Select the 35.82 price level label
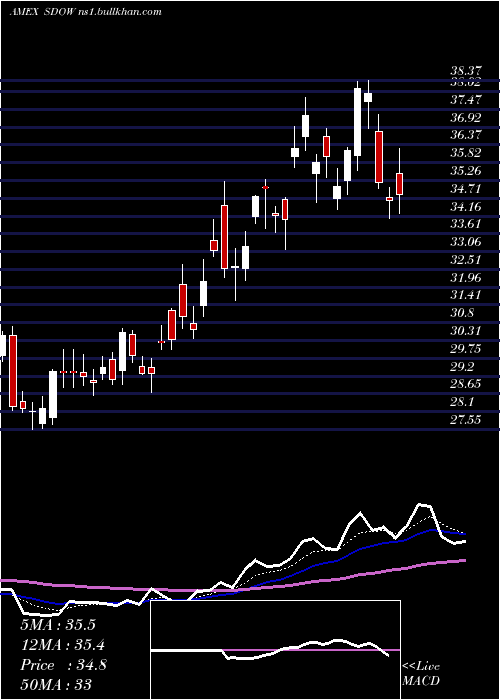The height and width of the screenshot is (700, 500). click(x=466, y=153)
